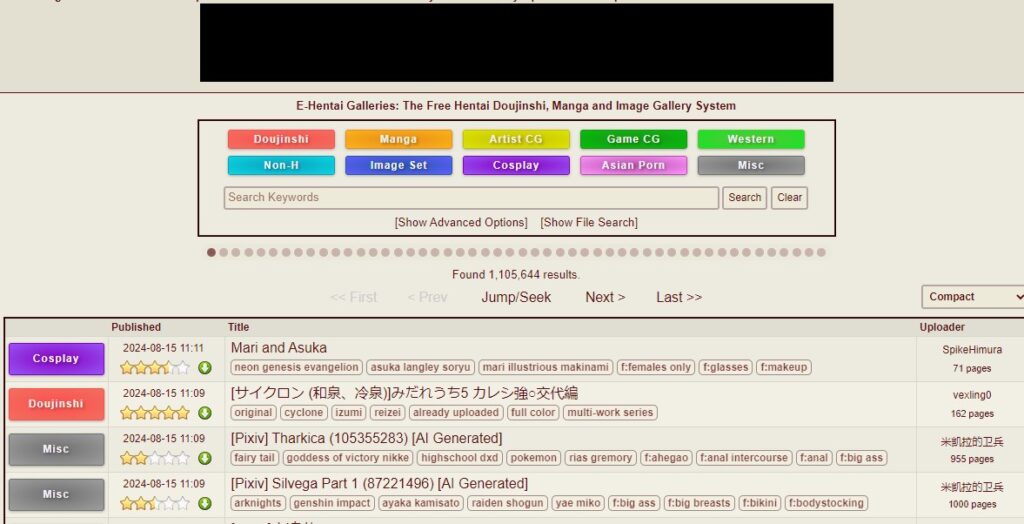Click the Clear button

click(790, 198)
